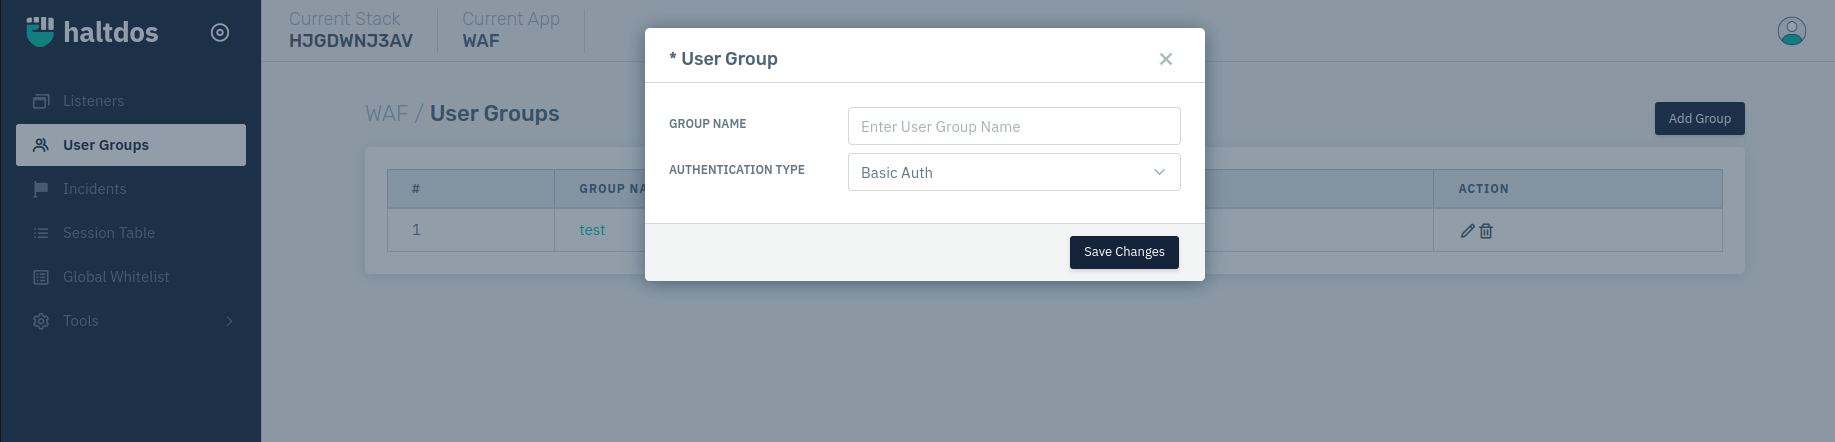The image size is (1835, 442).
Task: Delete the test group via the trash icon
Action: pyautogui.click(x=1486, y=231)
